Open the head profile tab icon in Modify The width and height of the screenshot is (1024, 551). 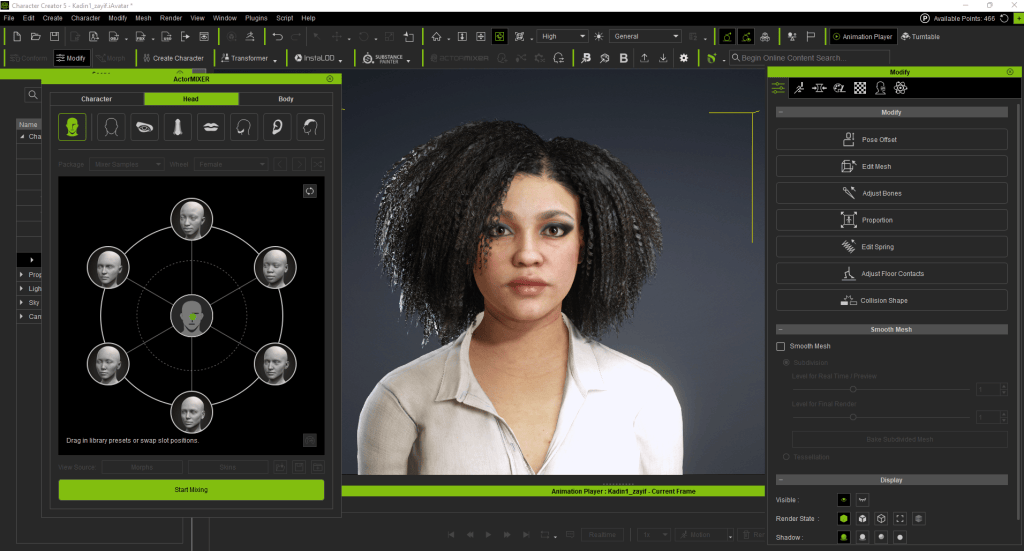(880, 88)
